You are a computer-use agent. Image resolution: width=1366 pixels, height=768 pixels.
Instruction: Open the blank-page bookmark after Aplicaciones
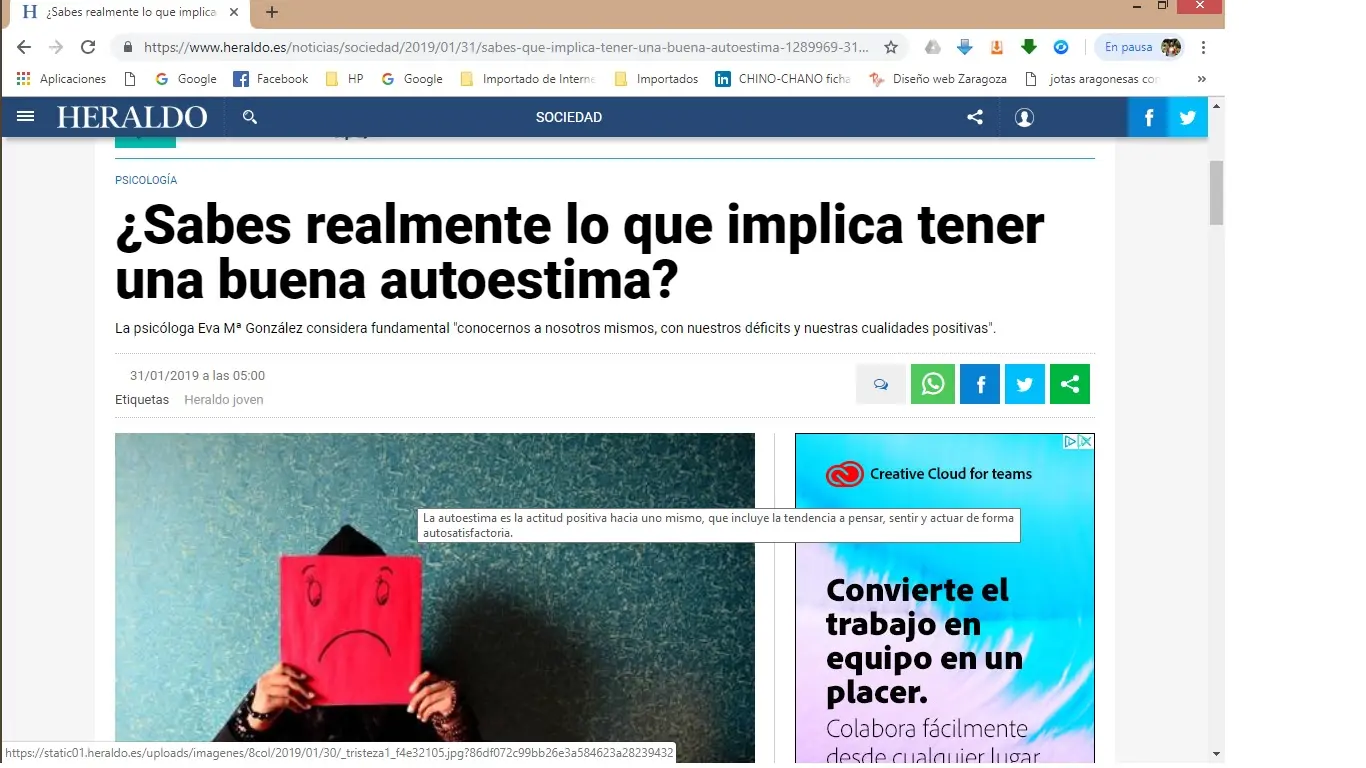click(x=130, y=79)
